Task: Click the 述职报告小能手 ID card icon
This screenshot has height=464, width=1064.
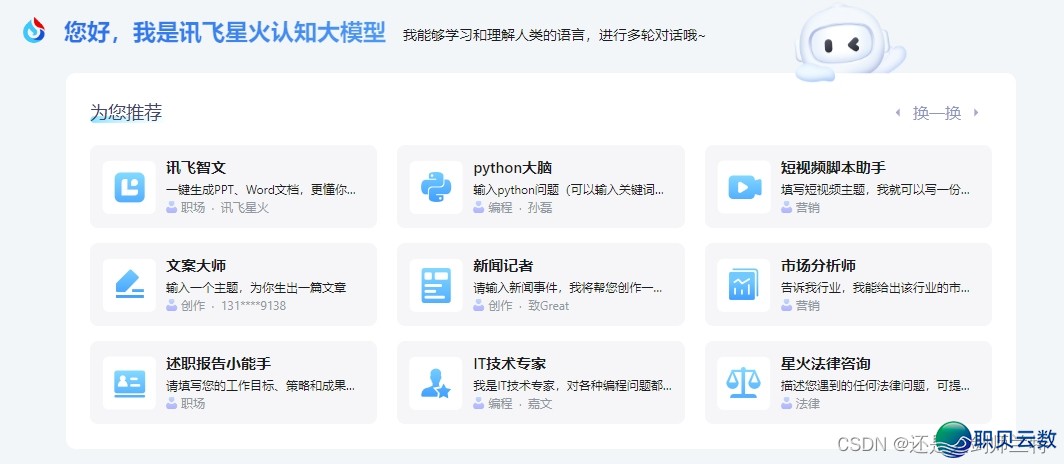Action: [129, 383]
